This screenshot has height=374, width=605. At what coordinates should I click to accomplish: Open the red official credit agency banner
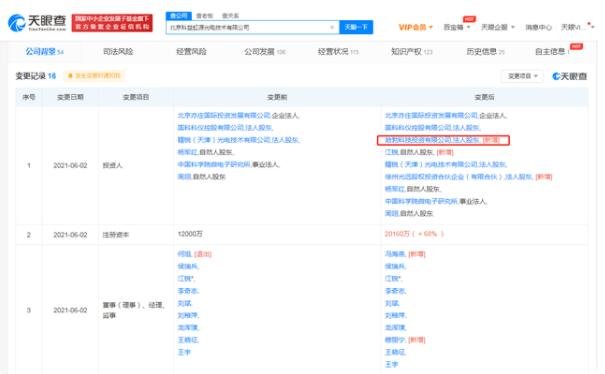coord(112,23)
